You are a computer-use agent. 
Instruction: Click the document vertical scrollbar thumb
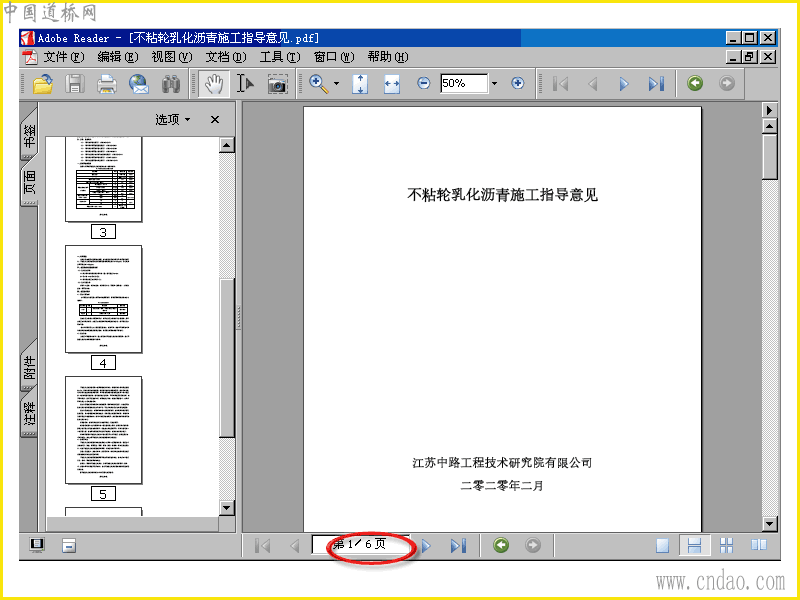769,157
